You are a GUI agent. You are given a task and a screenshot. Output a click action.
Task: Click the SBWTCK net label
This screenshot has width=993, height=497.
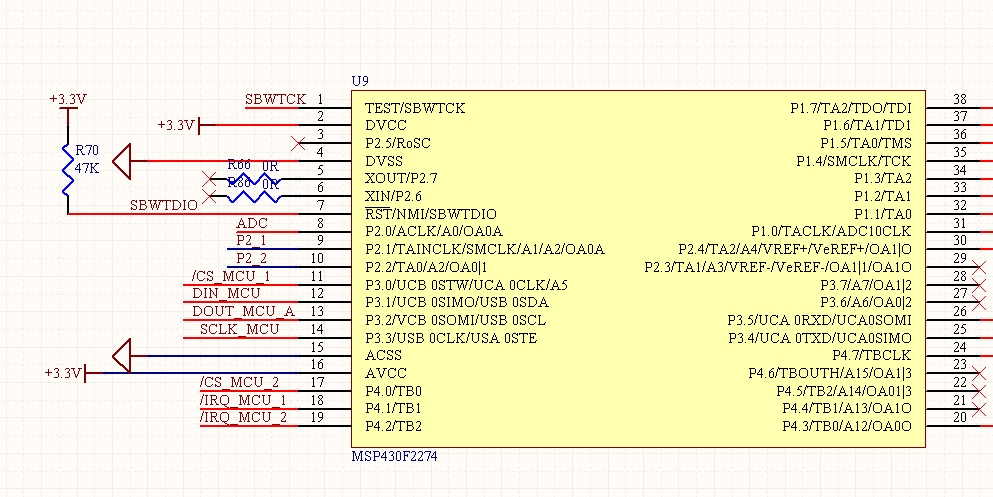(x=275, y=99)
